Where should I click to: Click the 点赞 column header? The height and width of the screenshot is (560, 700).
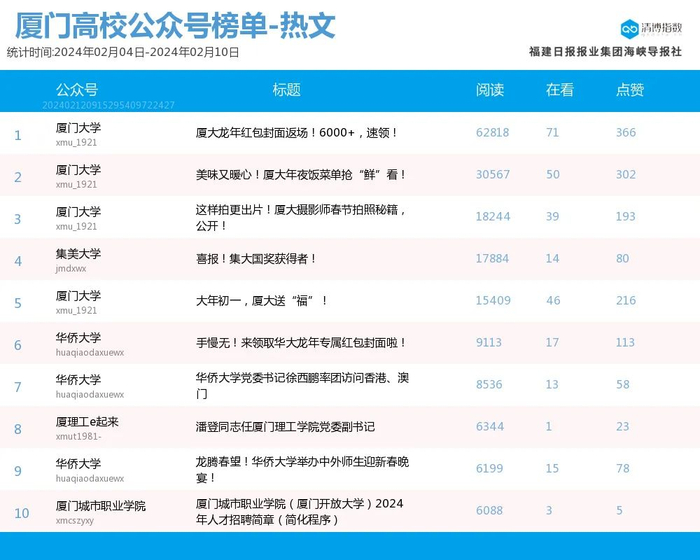coord(629,90)
